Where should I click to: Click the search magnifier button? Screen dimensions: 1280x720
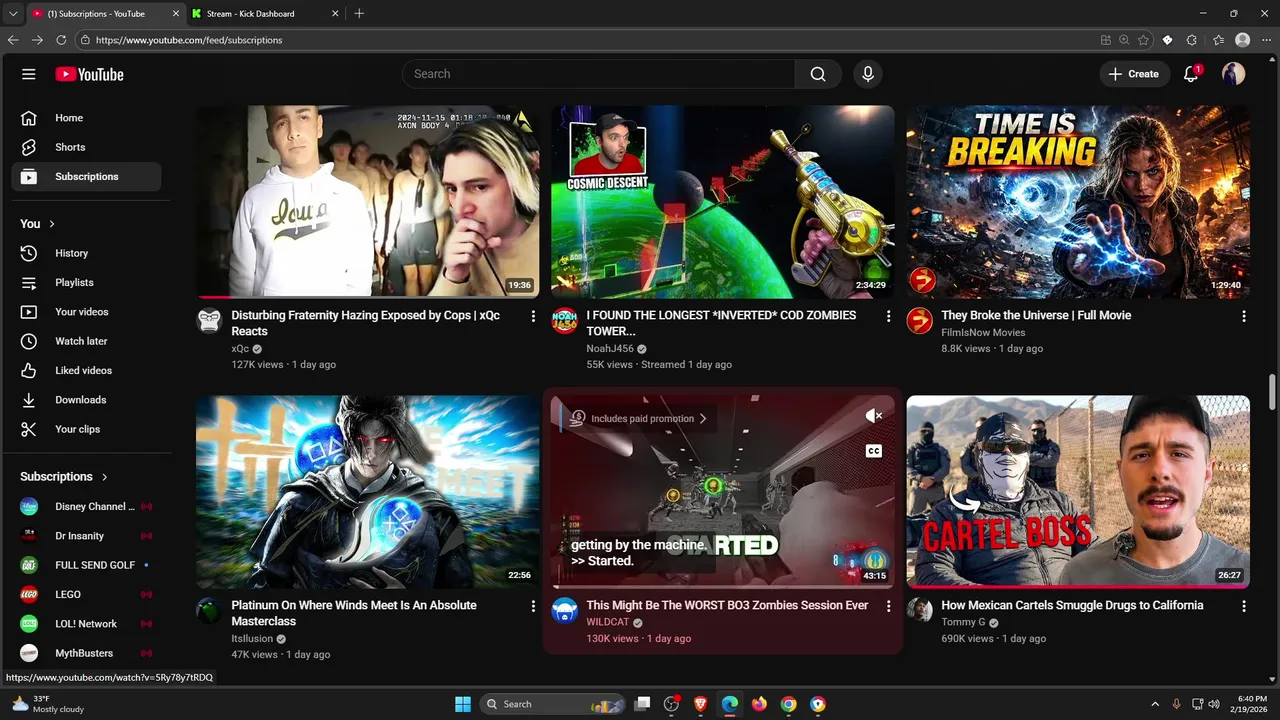(818, 74)
